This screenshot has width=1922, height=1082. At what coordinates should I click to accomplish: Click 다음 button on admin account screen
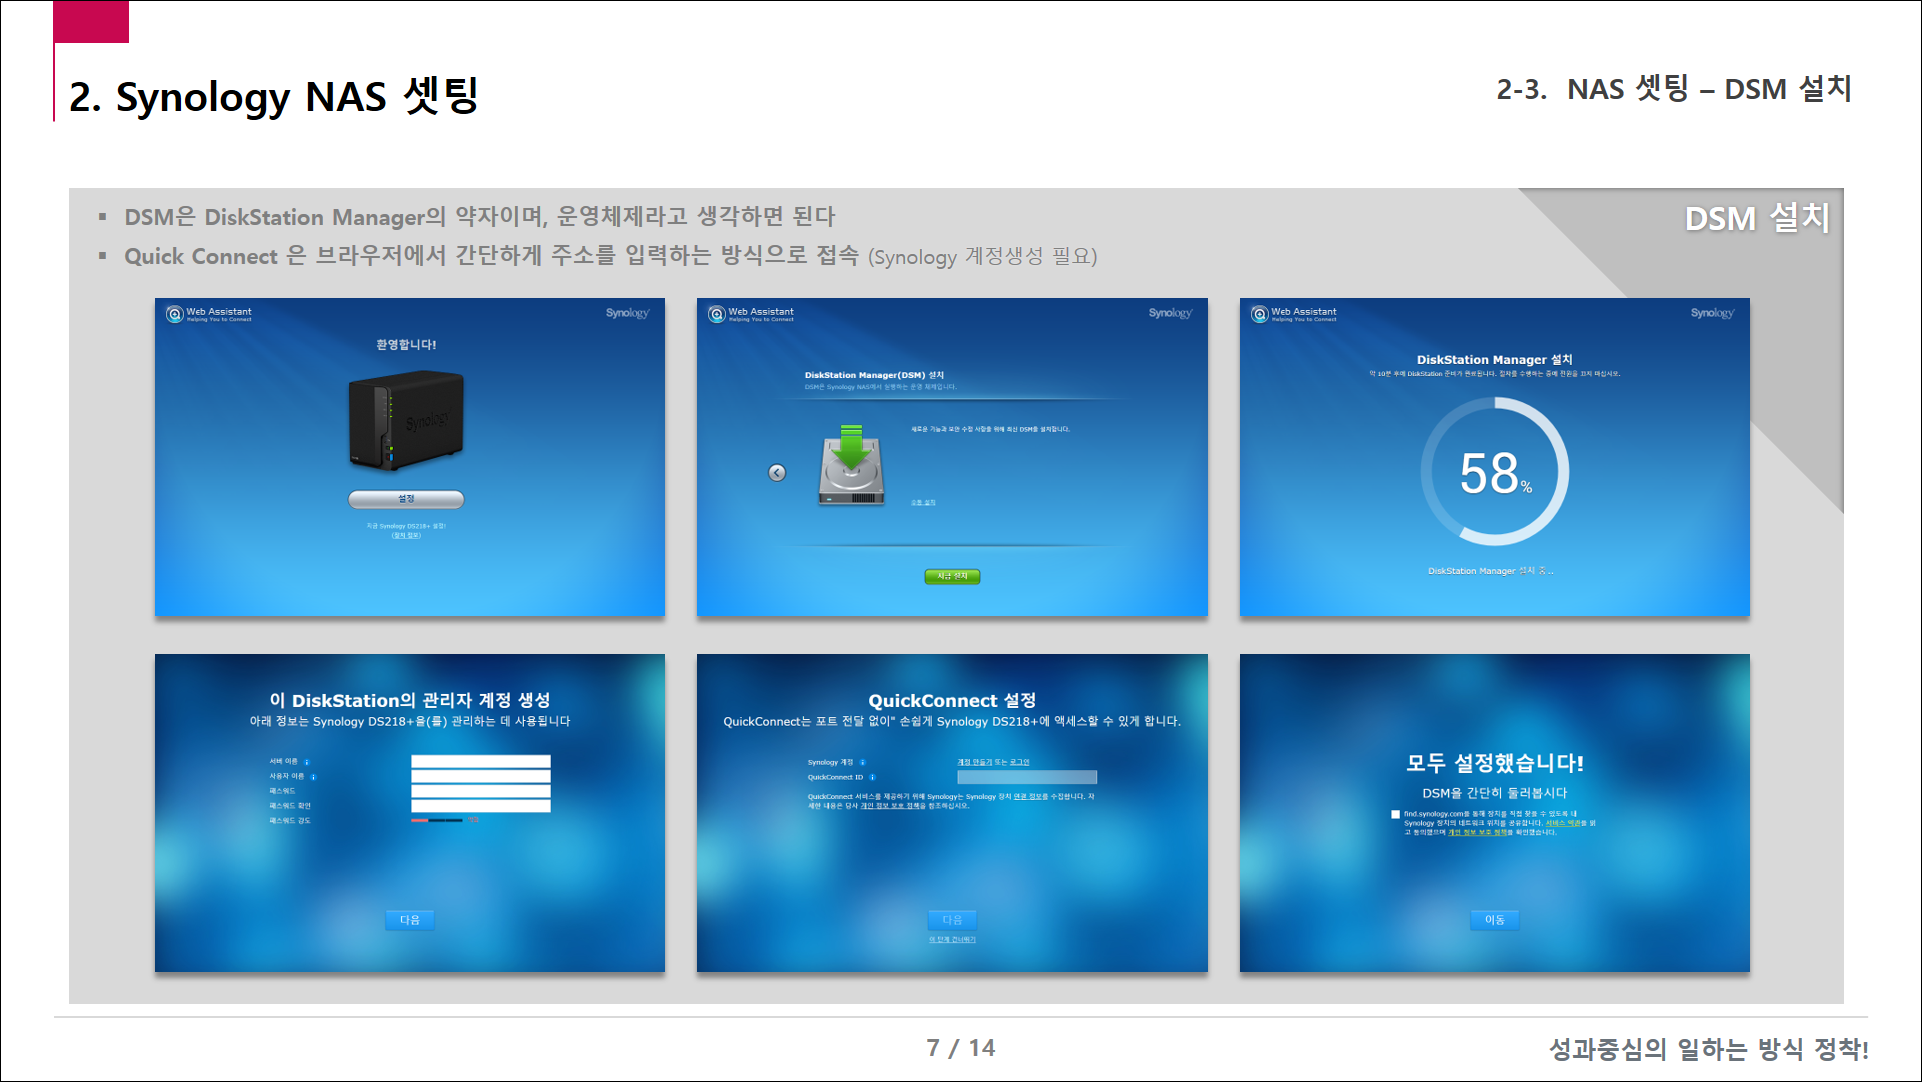[x=410, y=920]
